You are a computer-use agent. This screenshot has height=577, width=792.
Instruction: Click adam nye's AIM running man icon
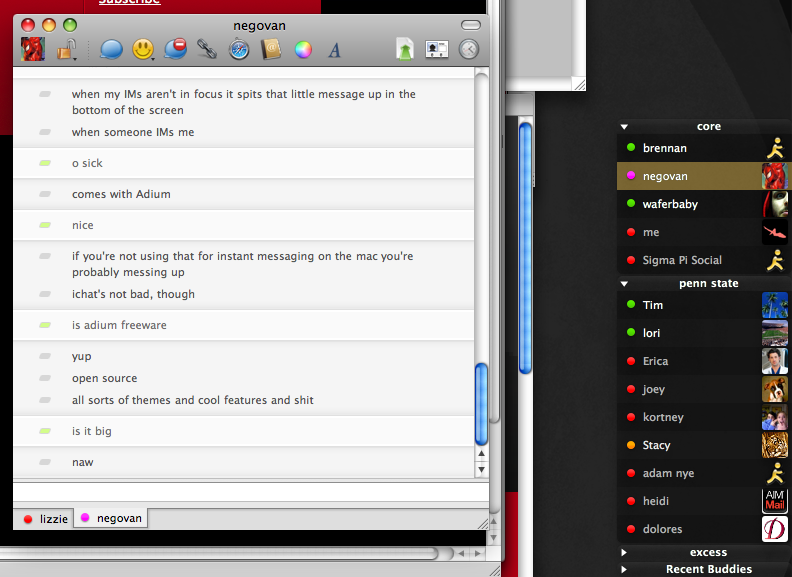click(775, 473)
